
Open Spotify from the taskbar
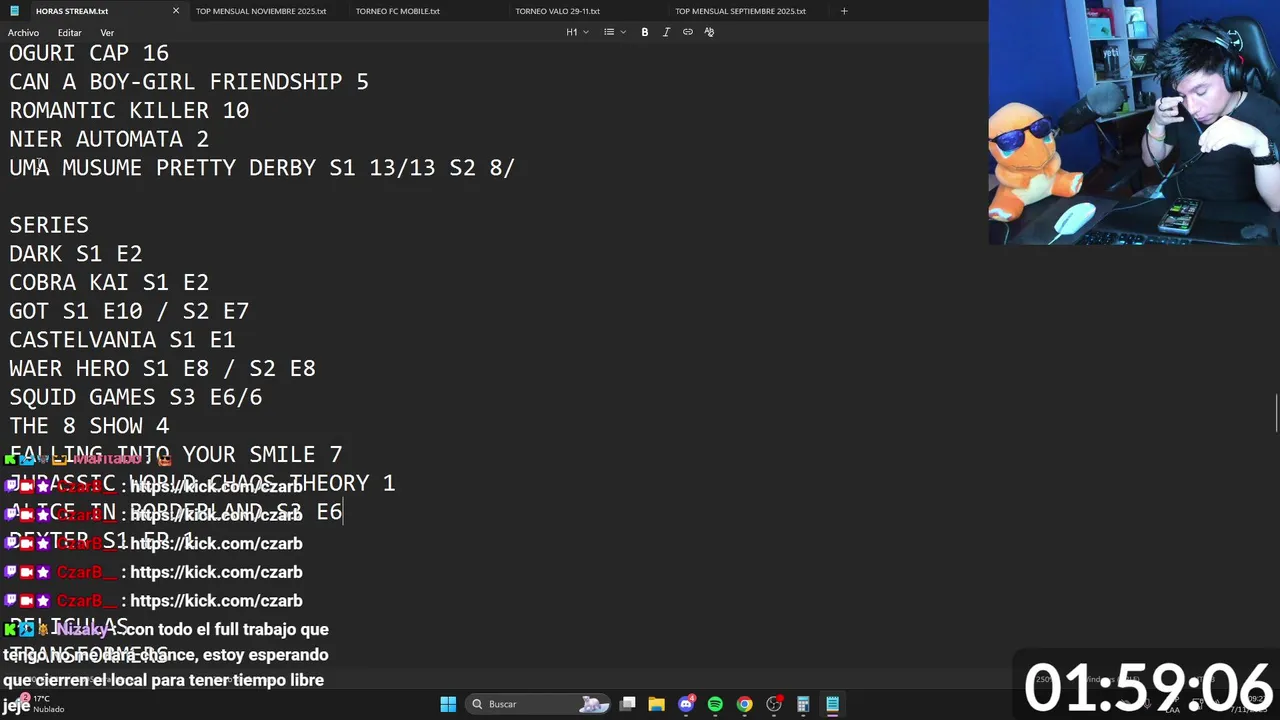tap(715, 704)
